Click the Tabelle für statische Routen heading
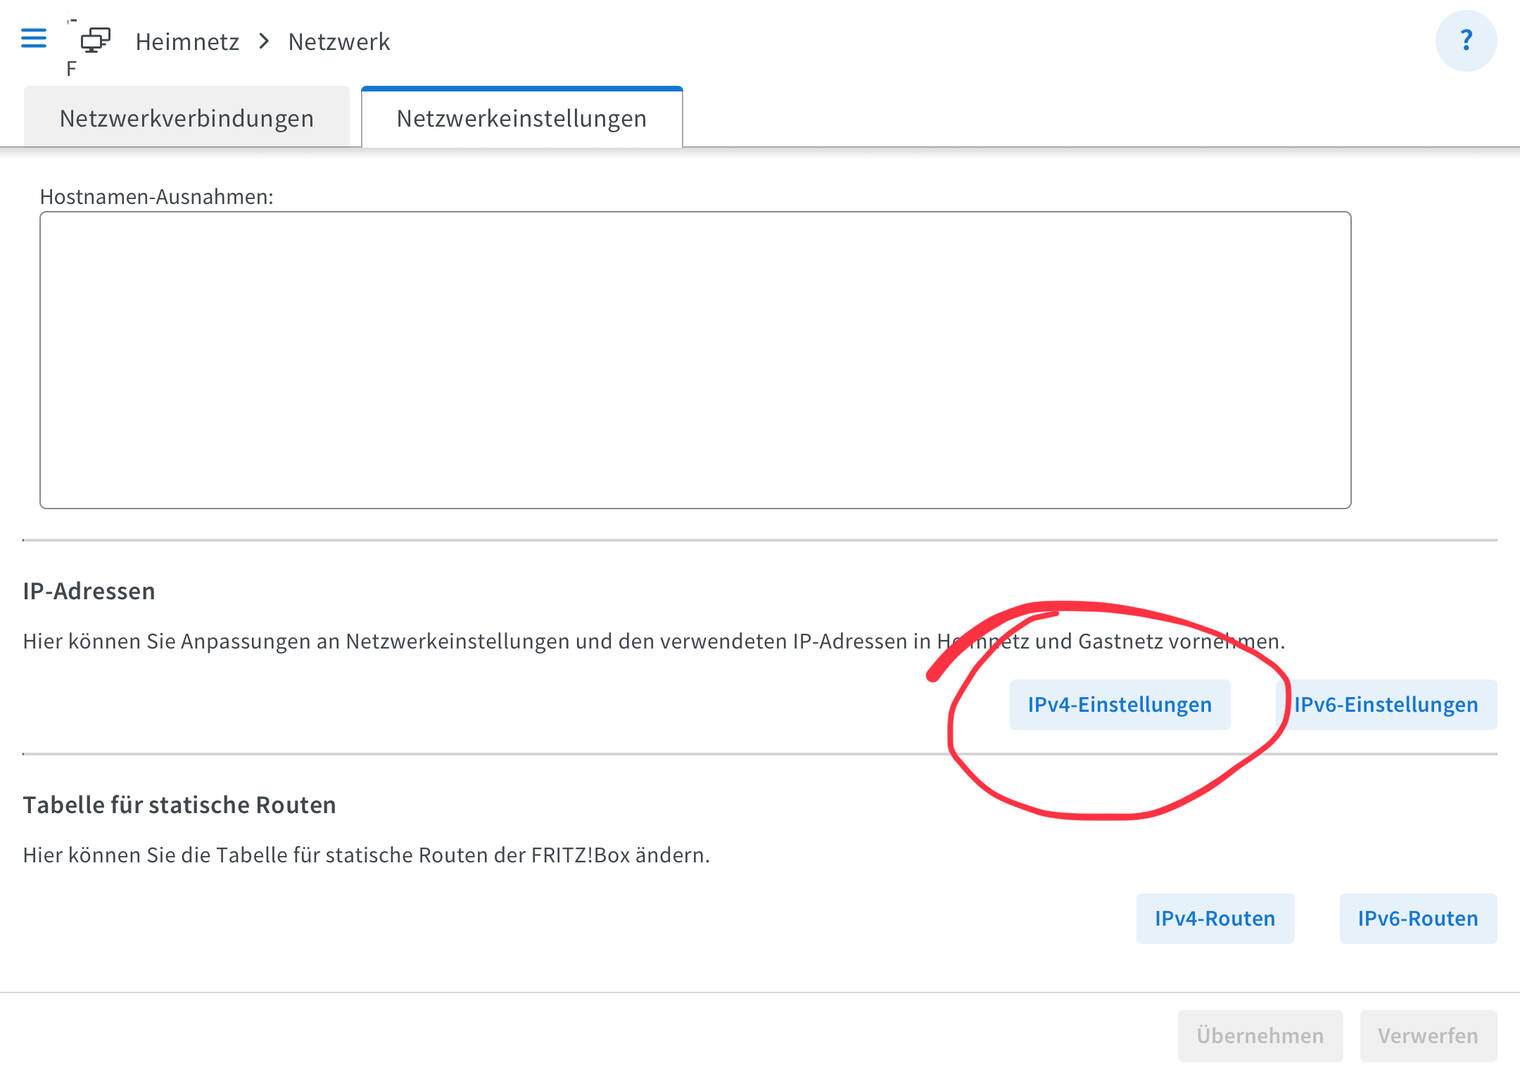1520x1079 pixels. click(x=179, y=805)
